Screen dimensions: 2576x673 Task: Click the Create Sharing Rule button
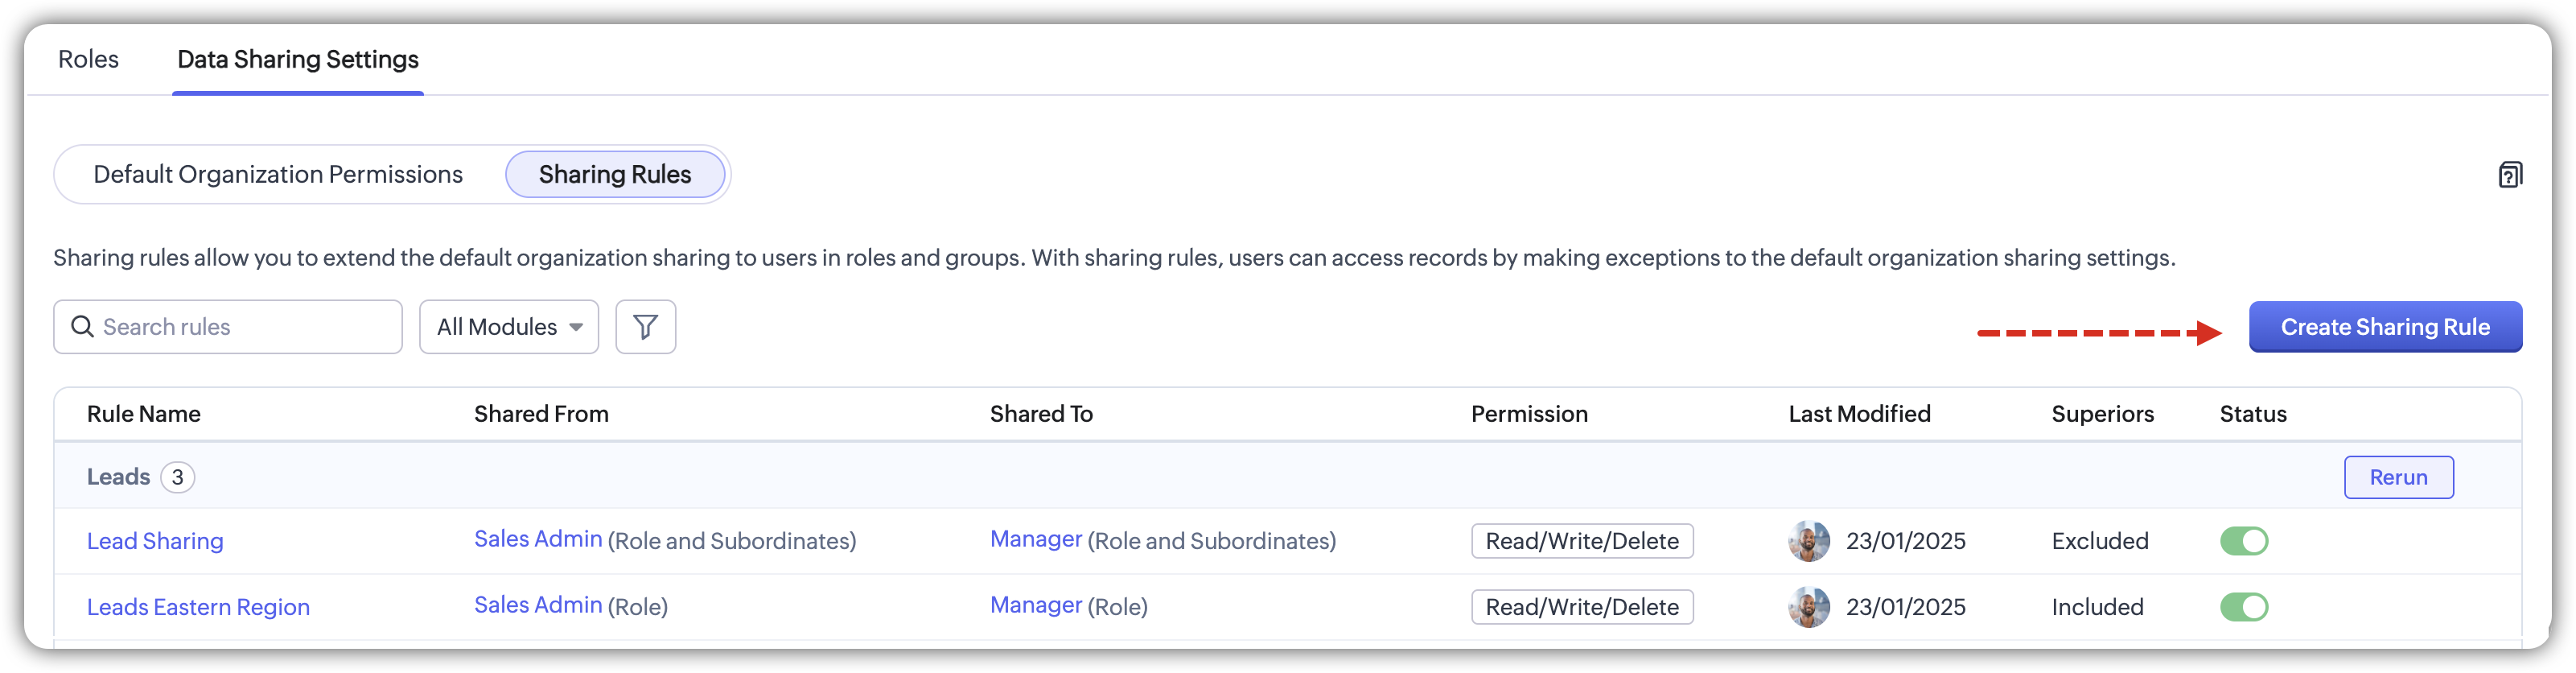click(2384, 327)
